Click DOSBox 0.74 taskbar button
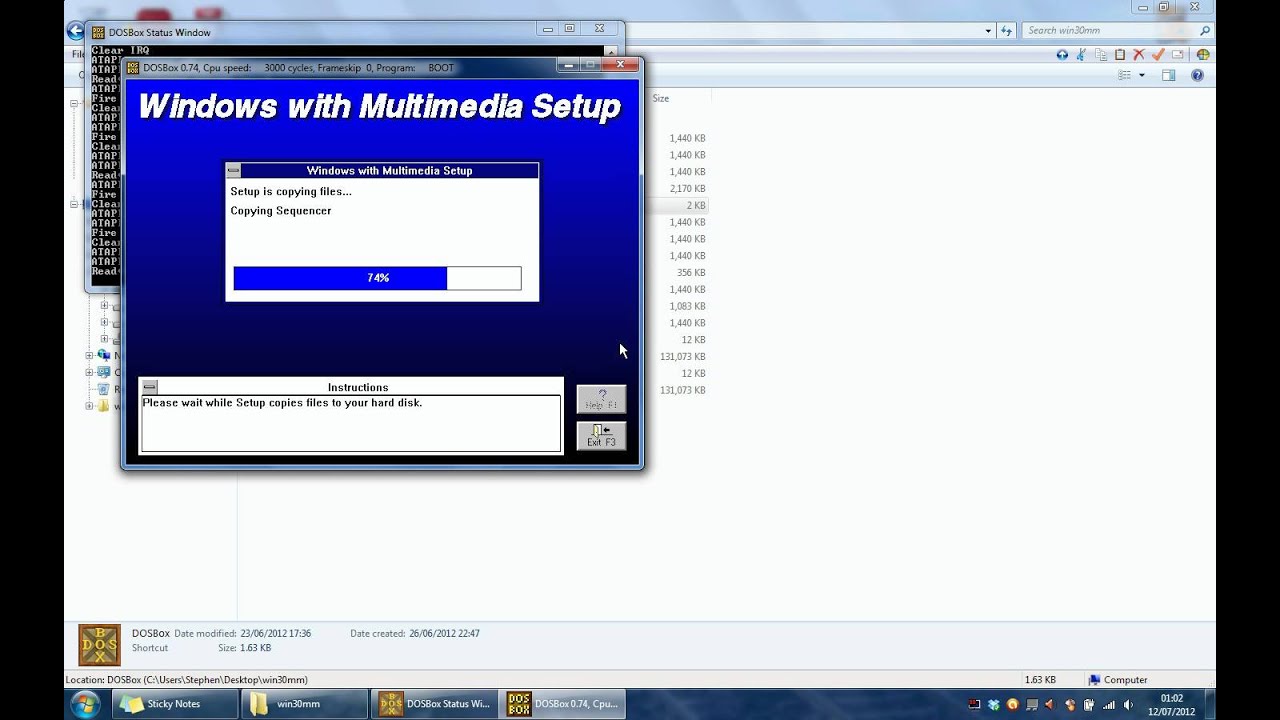Viewport: 1280px width, 720px height. coord(563,704)
